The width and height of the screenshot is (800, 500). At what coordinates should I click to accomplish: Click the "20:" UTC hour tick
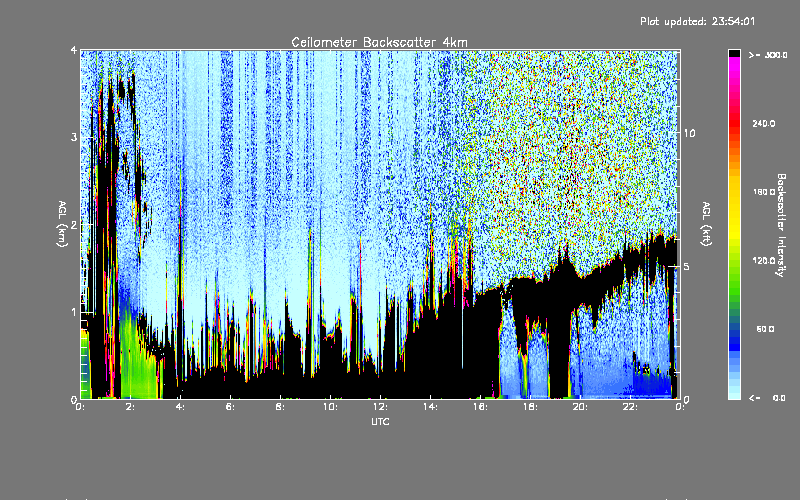coord(580,407)
